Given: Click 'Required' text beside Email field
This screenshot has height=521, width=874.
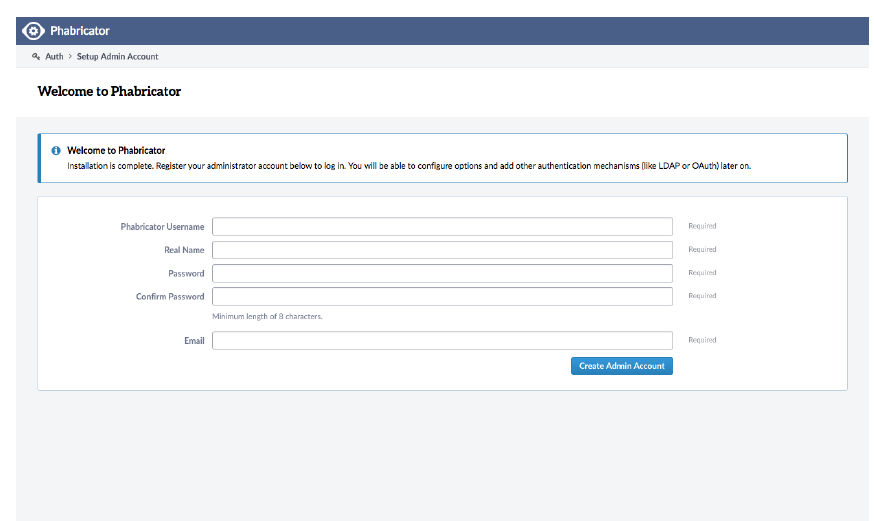Looking at the screenshot, I should coord(702,340).
